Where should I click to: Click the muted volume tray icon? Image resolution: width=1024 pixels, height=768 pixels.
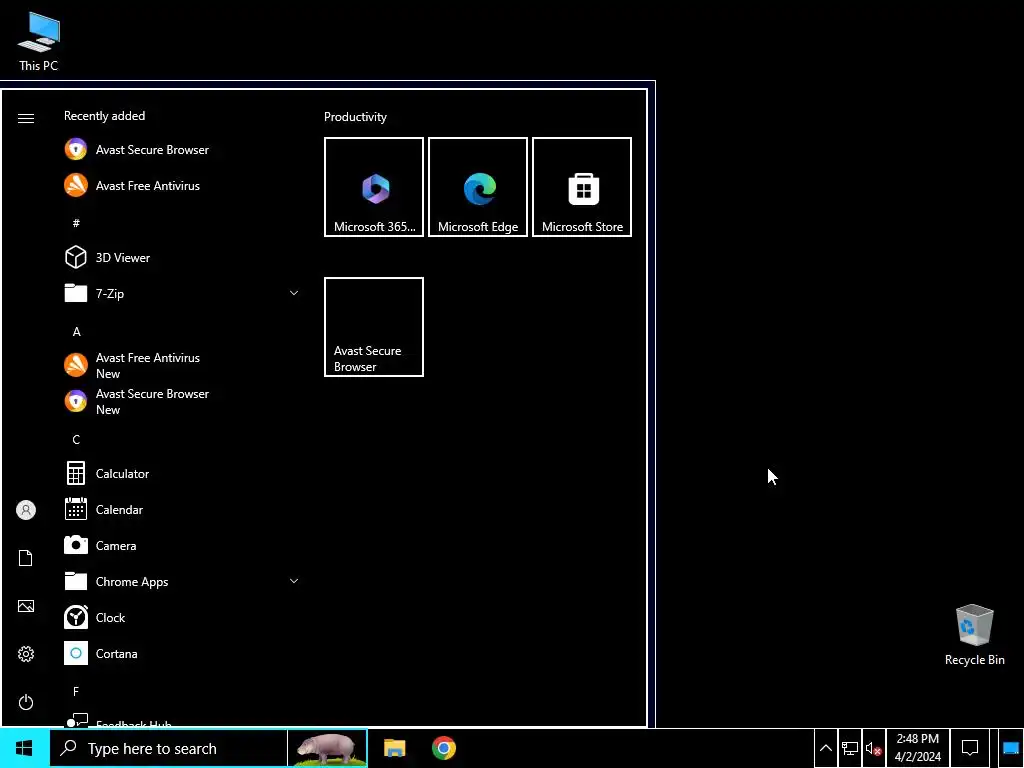coord(874,748)
